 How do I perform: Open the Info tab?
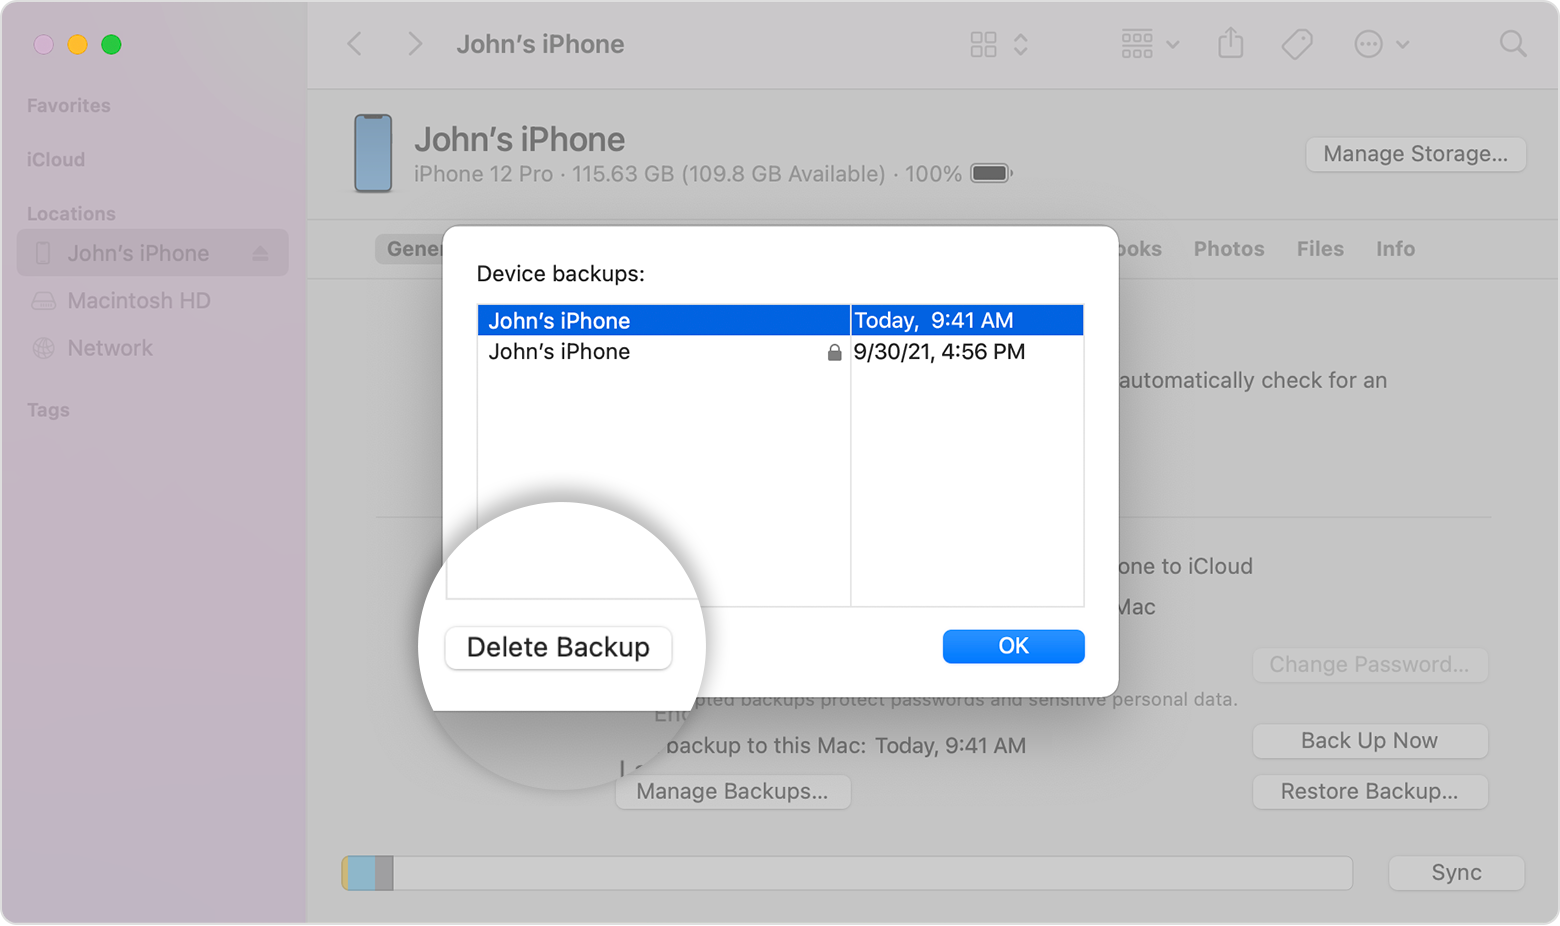(x=1395, y=248)
